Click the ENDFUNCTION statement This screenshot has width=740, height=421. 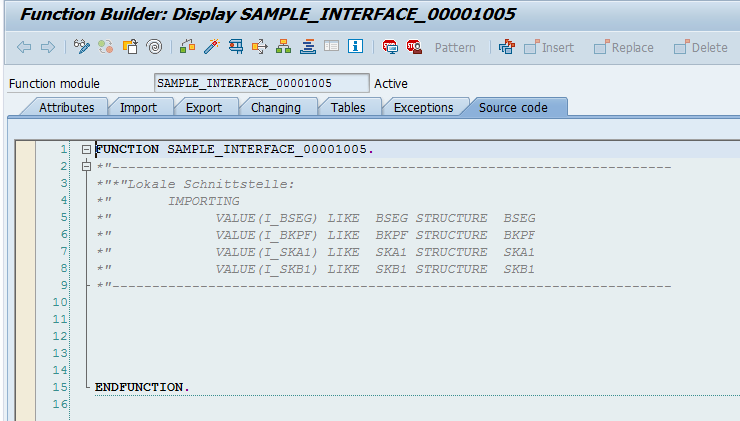click(x=142, y=387)
